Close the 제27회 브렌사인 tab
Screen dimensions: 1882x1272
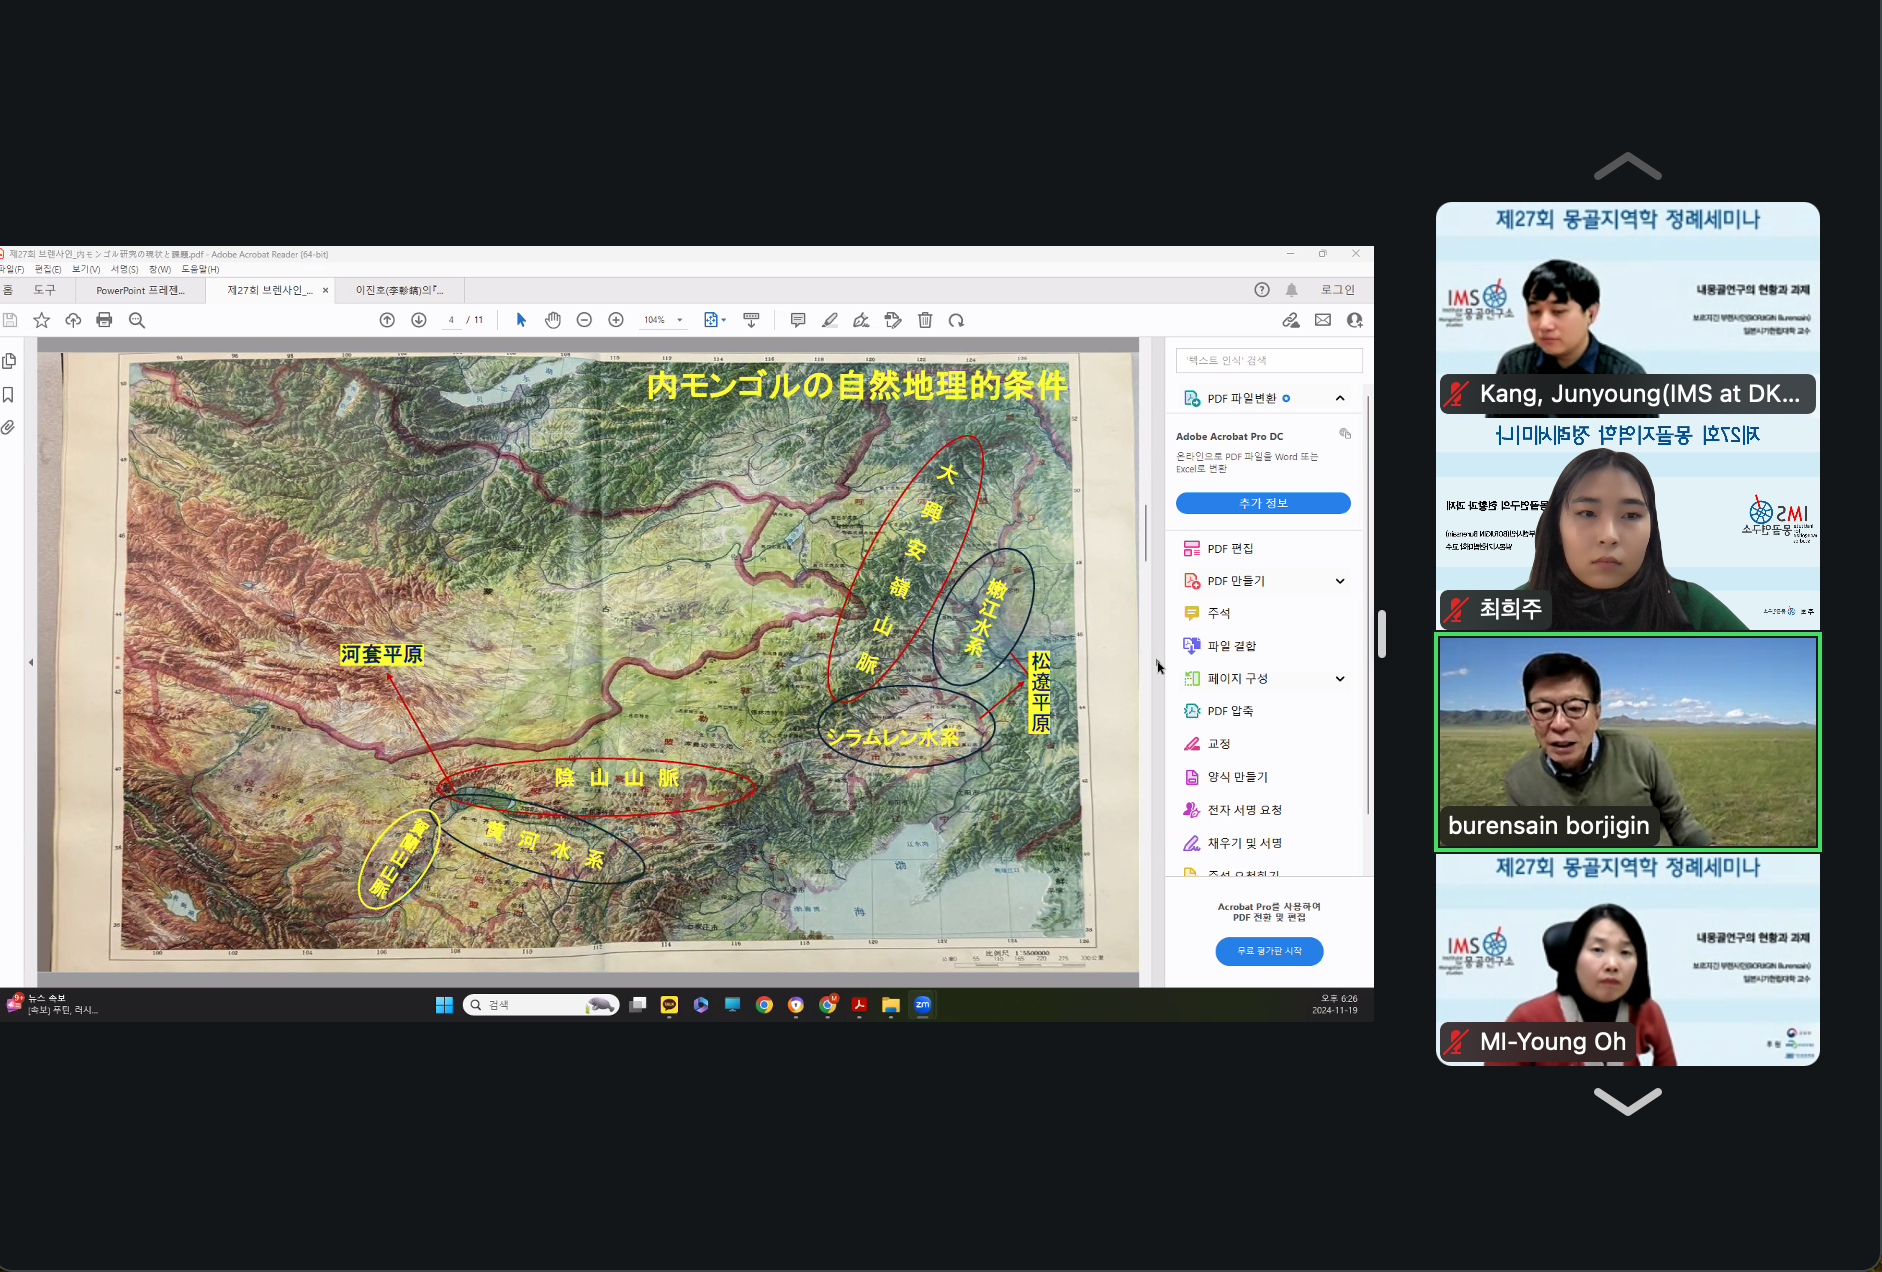(325, 290)
